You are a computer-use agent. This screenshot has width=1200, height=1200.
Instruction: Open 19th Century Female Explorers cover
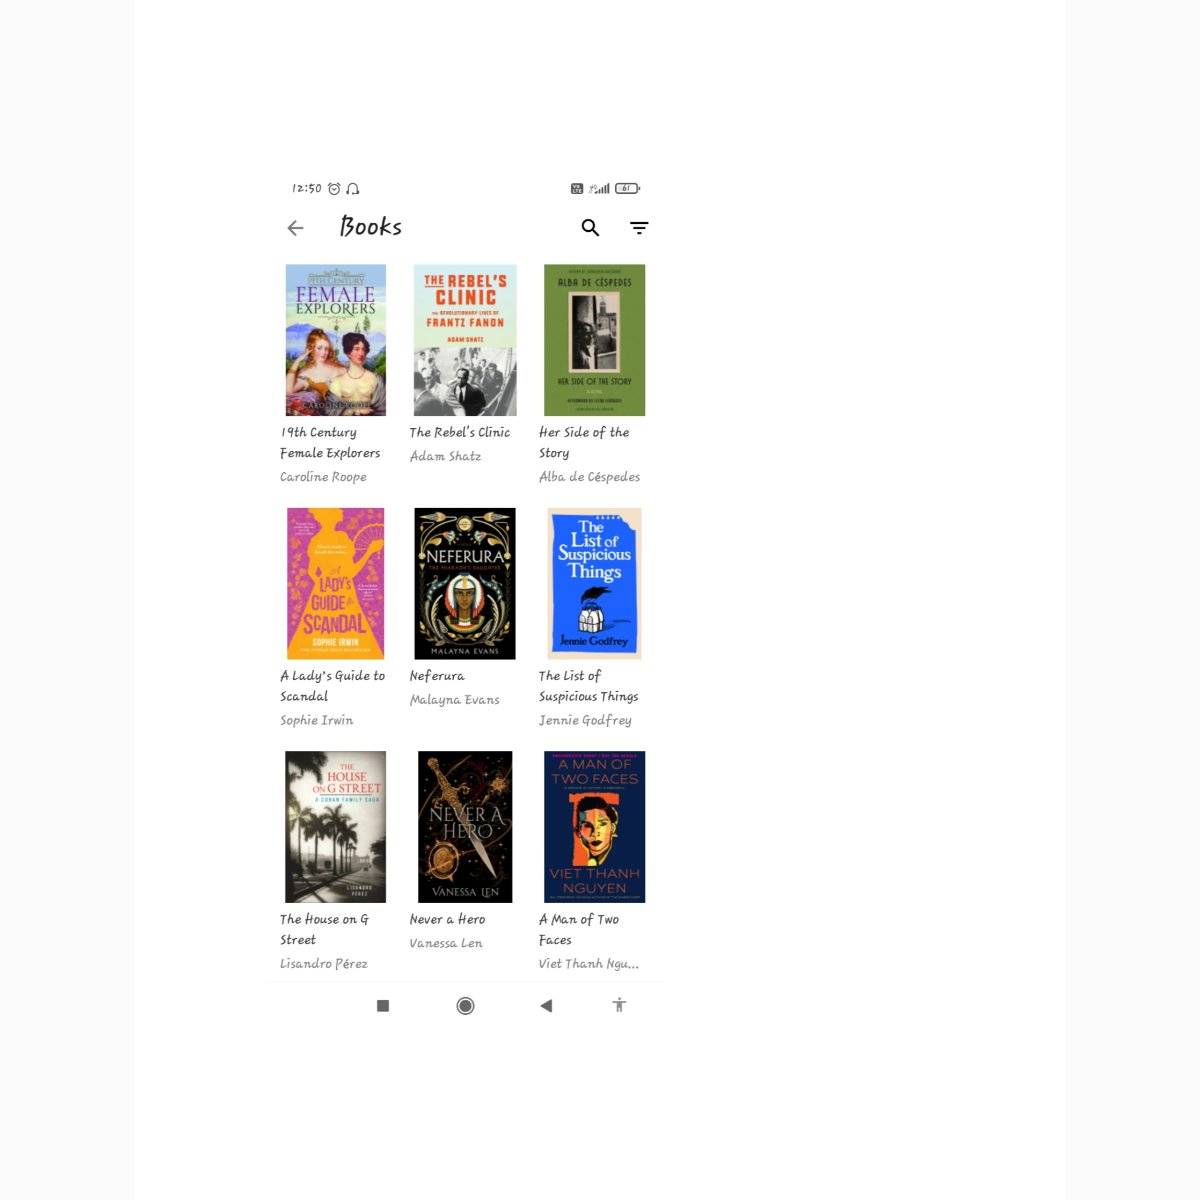click(x=336, y=340)
